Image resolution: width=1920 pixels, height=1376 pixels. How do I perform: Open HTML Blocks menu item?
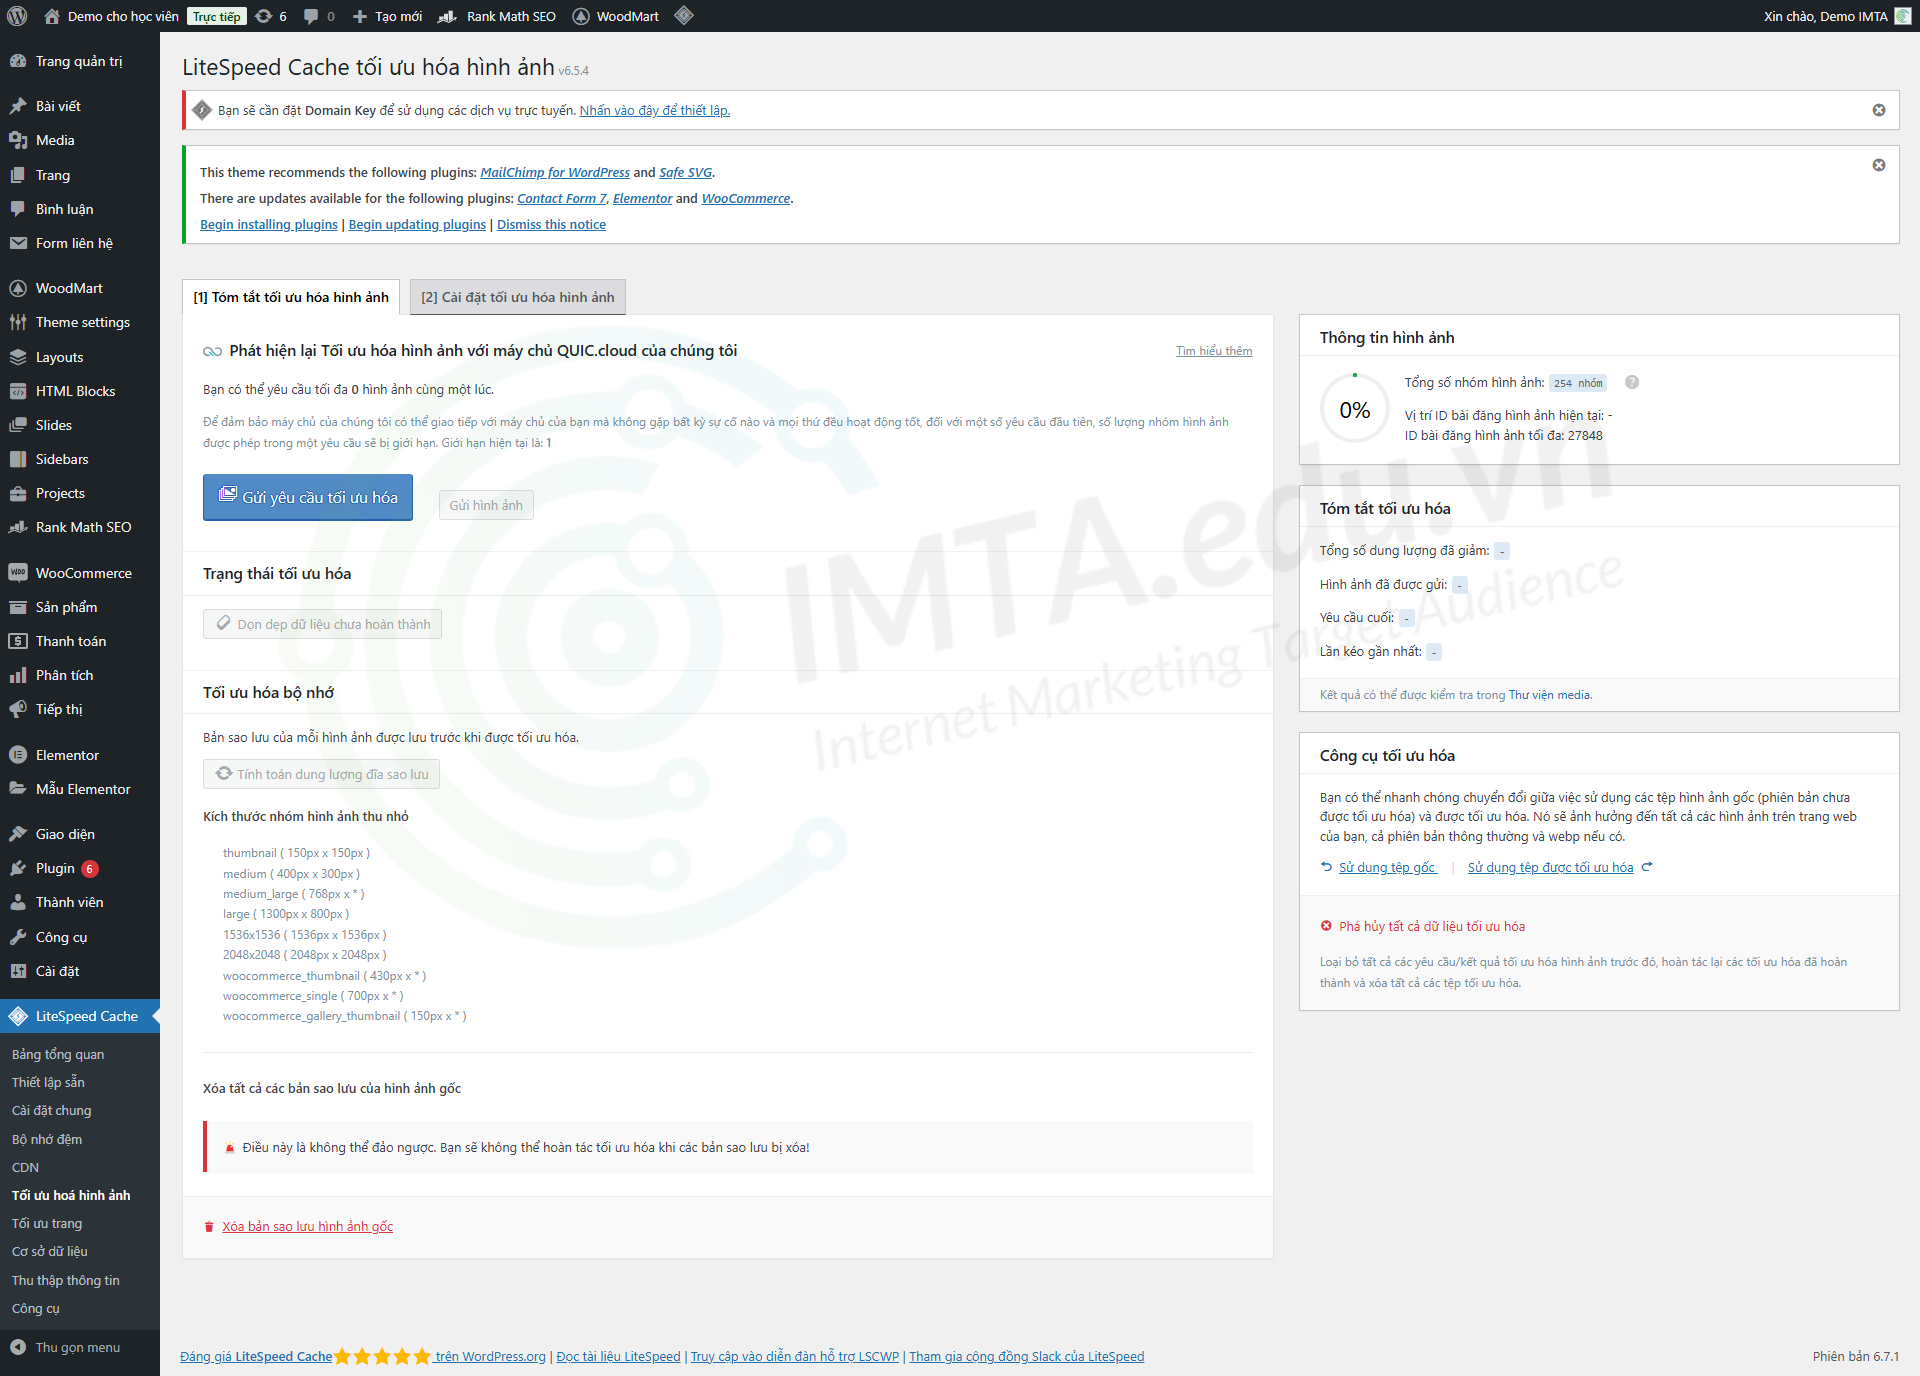point(80,391)
